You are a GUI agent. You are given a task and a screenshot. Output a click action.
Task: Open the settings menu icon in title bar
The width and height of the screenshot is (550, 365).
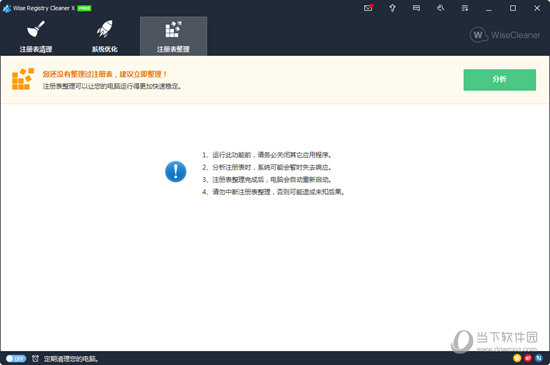point(465,8)
